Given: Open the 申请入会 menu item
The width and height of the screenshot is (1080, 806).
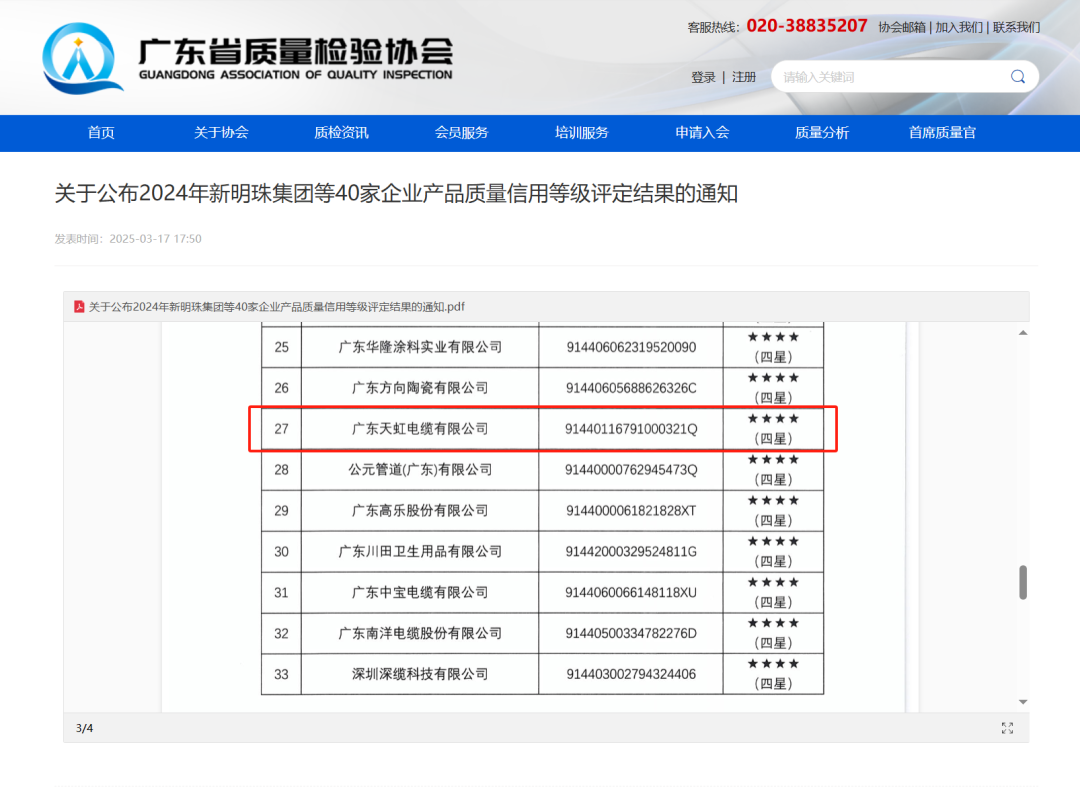Looking at the screenshot, I should (702, 133).
